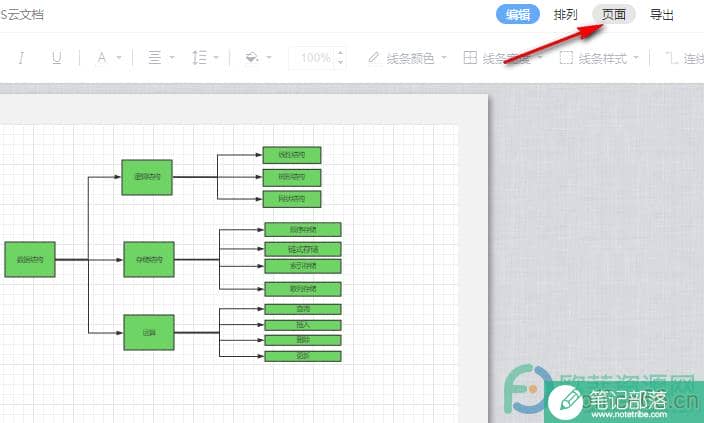Select the 查询 leaf box
Viewport: 704px width, 423px height.
[x=303, y=309]
